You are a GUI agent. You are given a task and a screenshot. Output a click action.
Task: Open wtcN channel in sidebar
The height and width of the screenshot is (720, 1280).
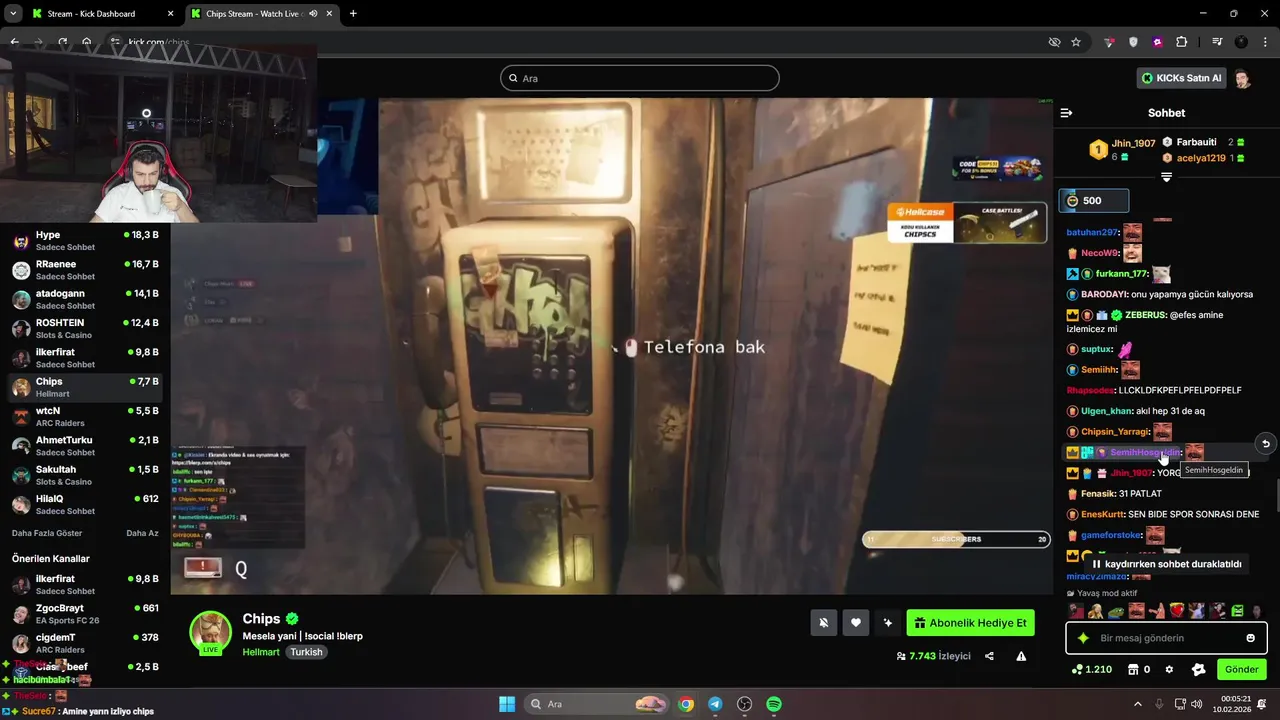click(x=85, y=417)
